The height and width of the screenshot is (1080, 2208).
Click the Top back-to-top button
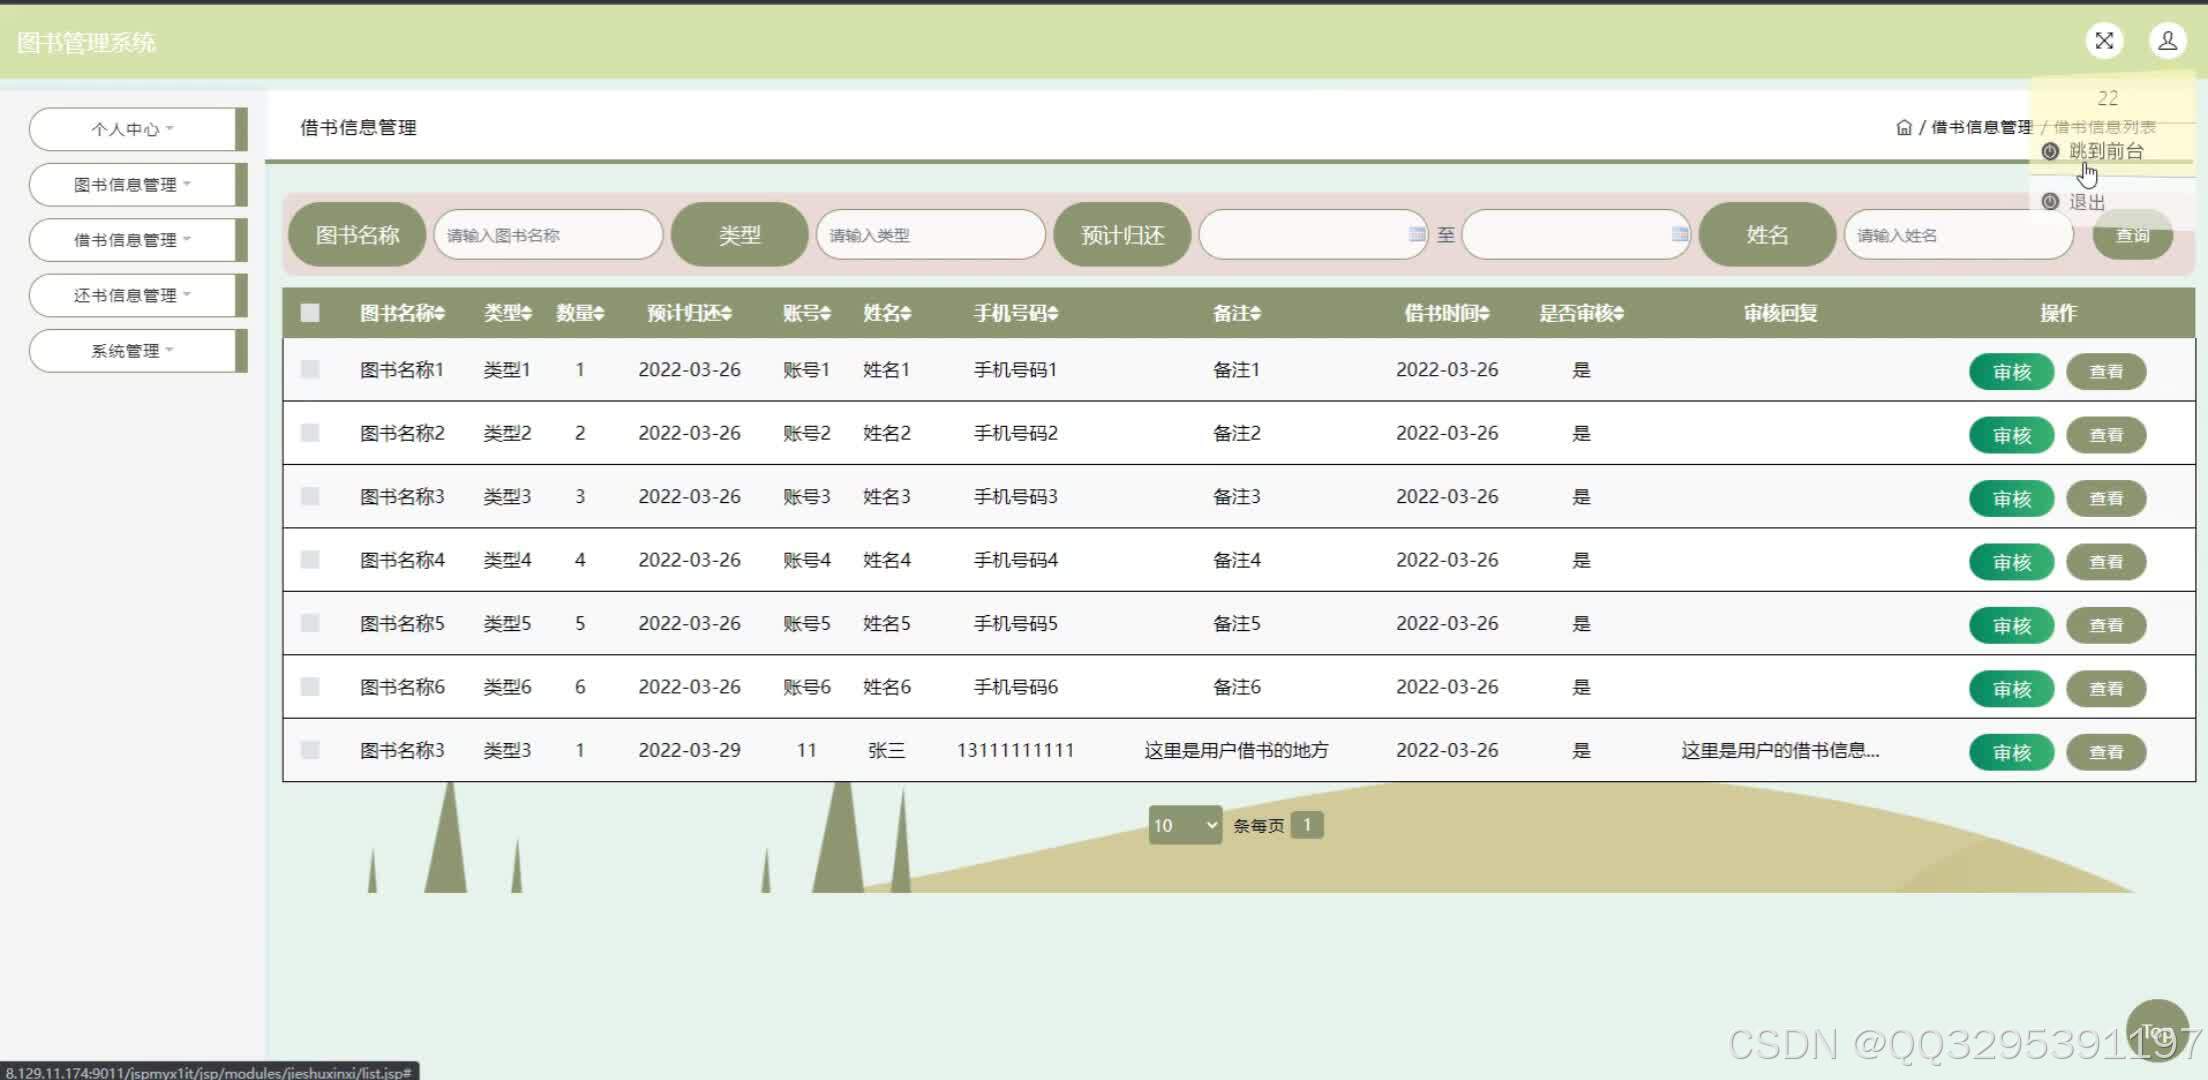click(x=2157, y=1032)
